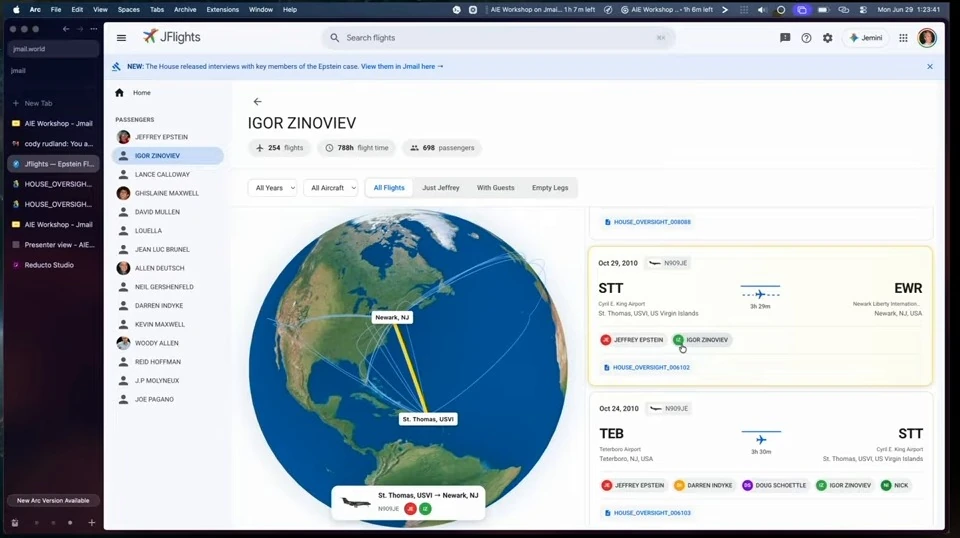This screenshot has height=538, width=960.
Task: Select the Empty Legs filter tab
Action: [550, 188]
